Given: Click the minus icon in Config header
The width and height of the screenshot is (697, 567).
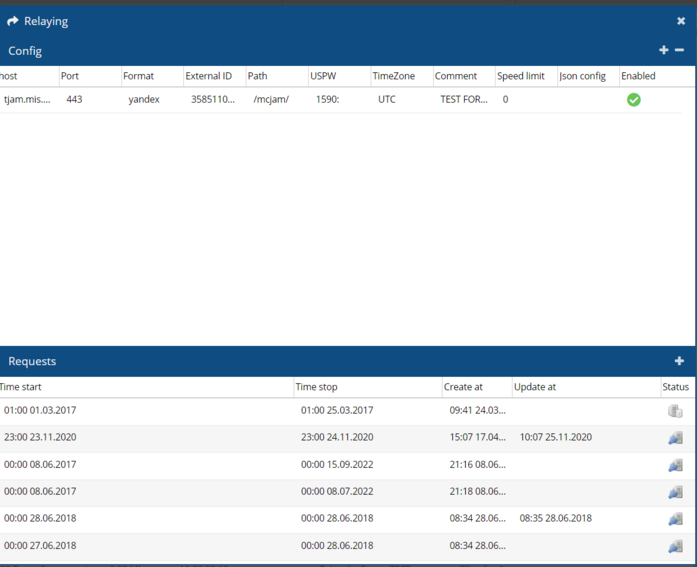Looking at the screenshot, I should [x=680, y=50].
